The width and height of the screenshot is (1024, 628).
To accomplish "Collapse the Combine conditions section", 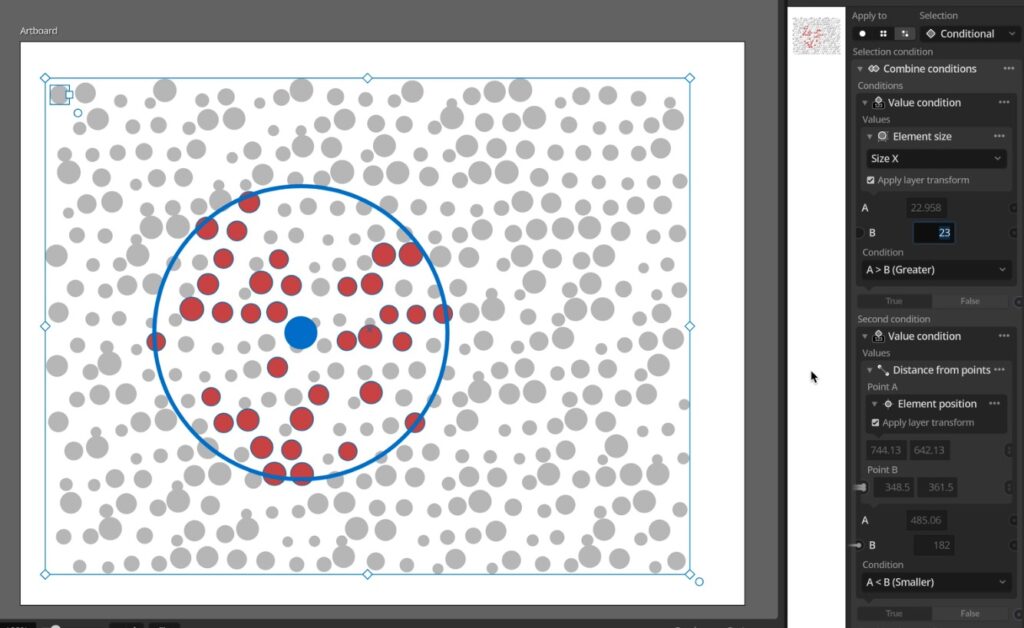I will click(x=860, y=69).
